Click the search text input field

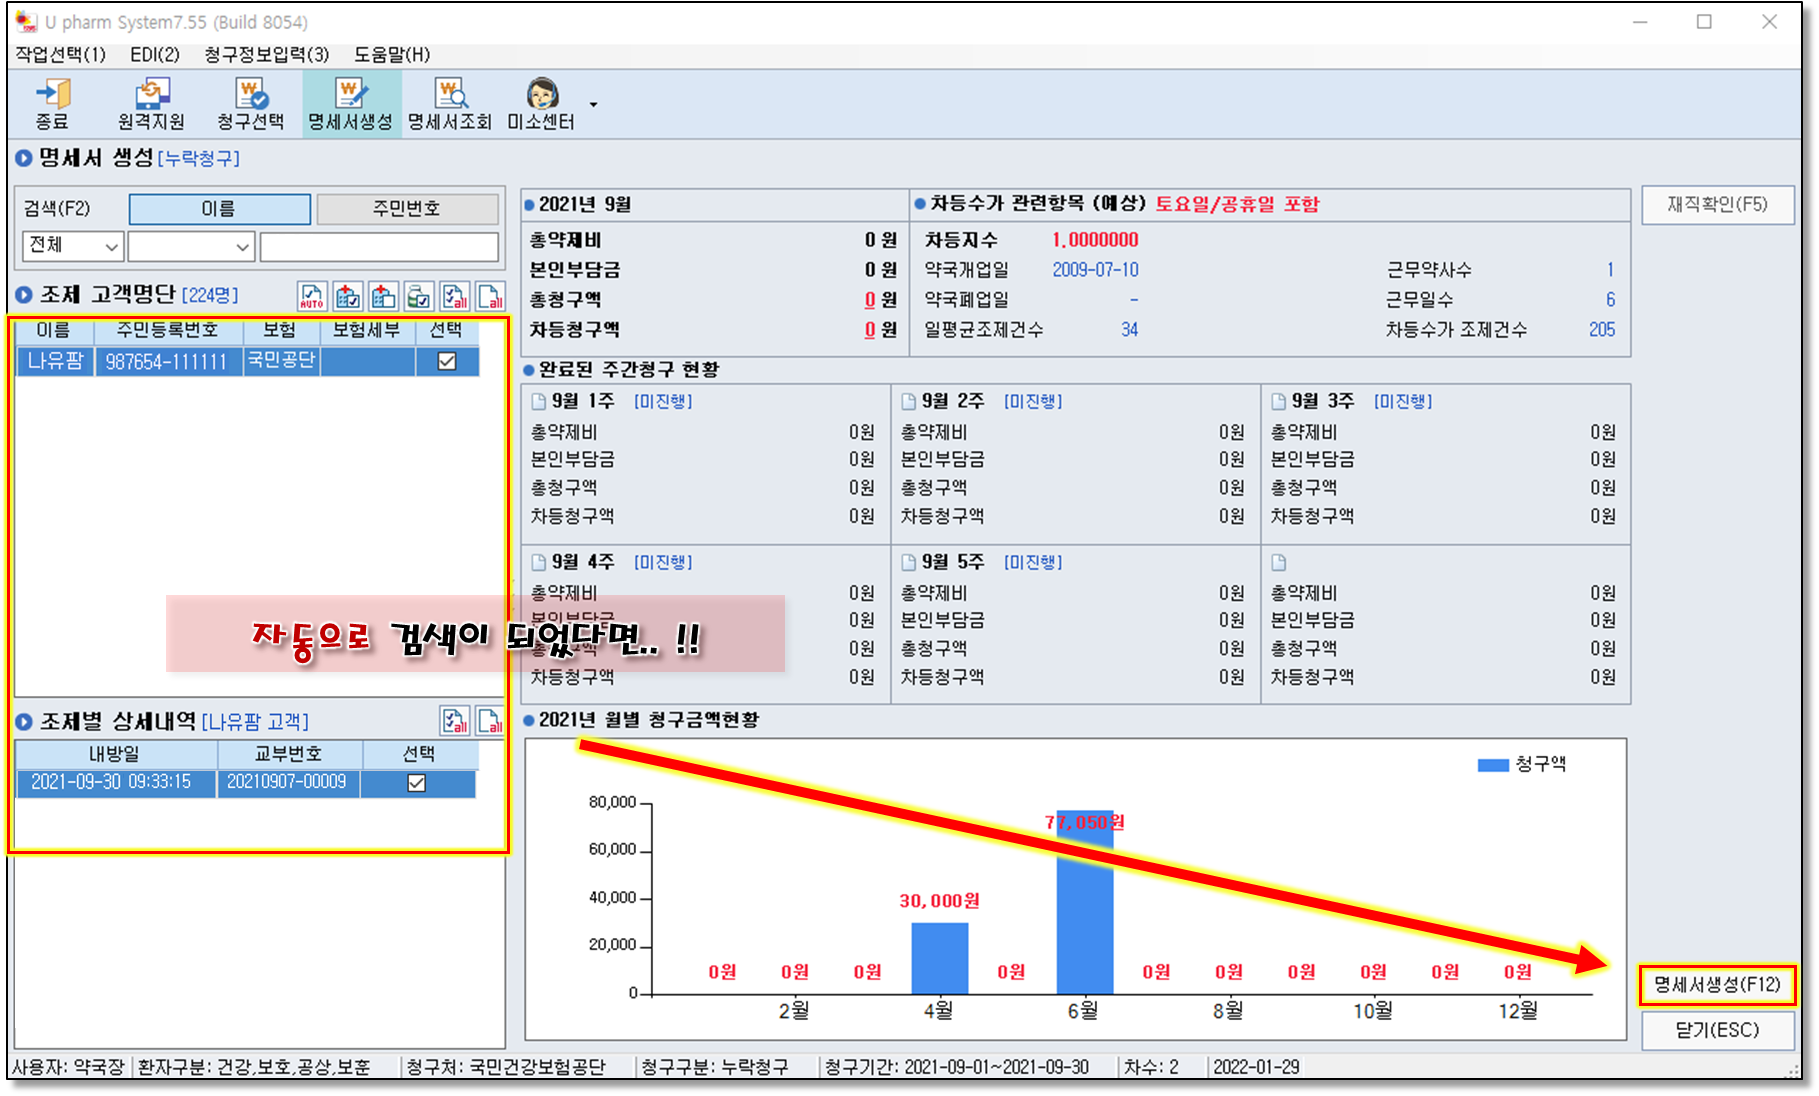(379, 246)
